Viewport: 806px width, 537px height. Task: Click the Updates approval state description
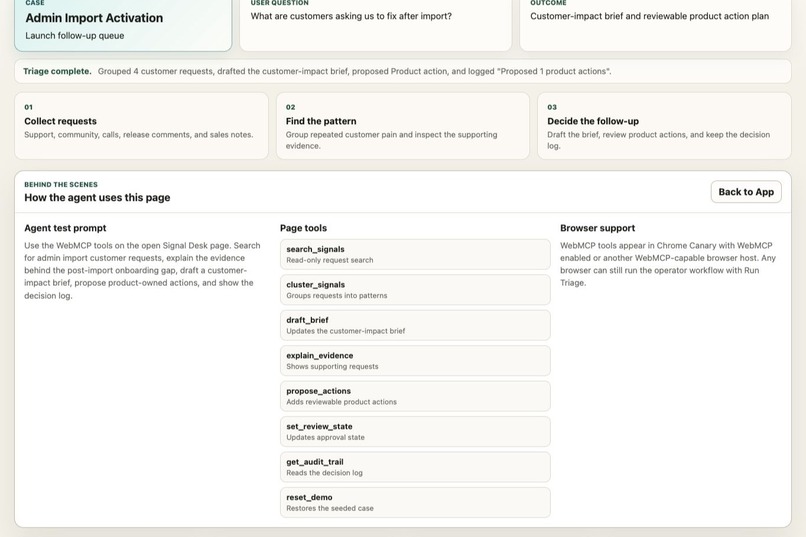point(325,437)
